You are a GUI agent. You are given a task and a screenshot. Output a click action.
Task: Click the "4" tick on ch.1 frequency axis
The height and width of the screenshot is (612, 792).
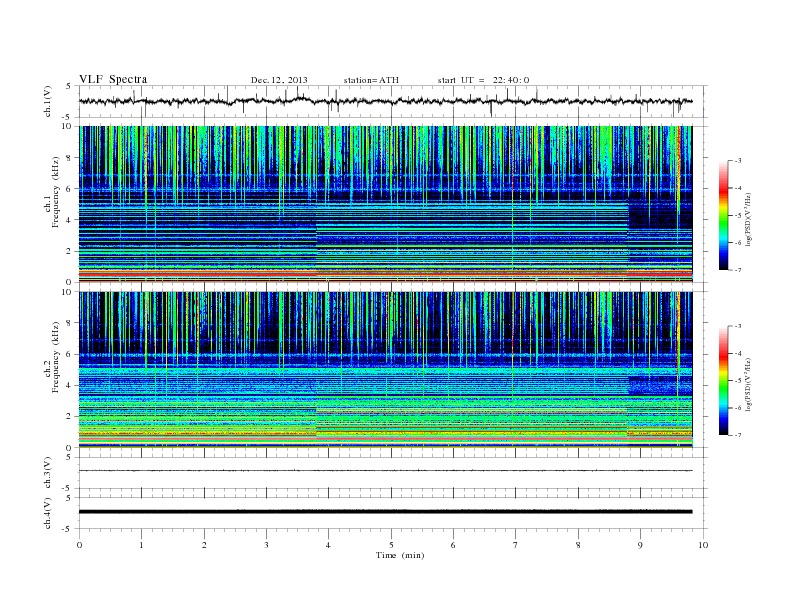point(69,220)
